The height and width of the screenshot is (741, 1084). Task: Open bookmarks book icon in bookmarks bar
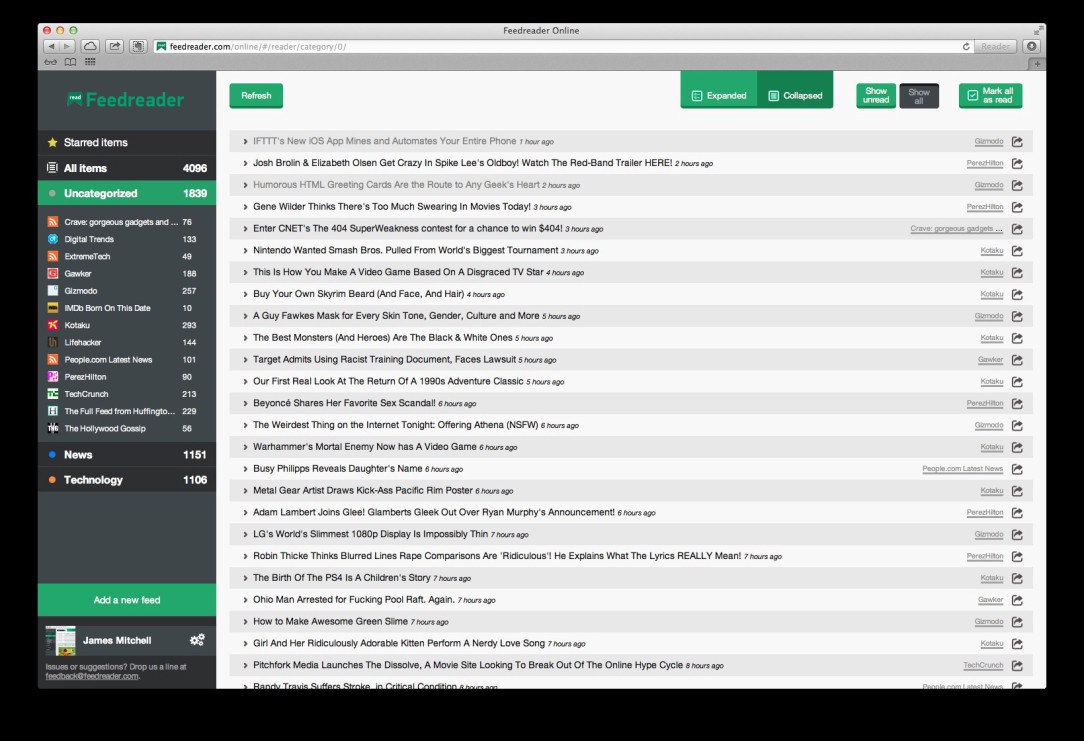pos(71,62)
